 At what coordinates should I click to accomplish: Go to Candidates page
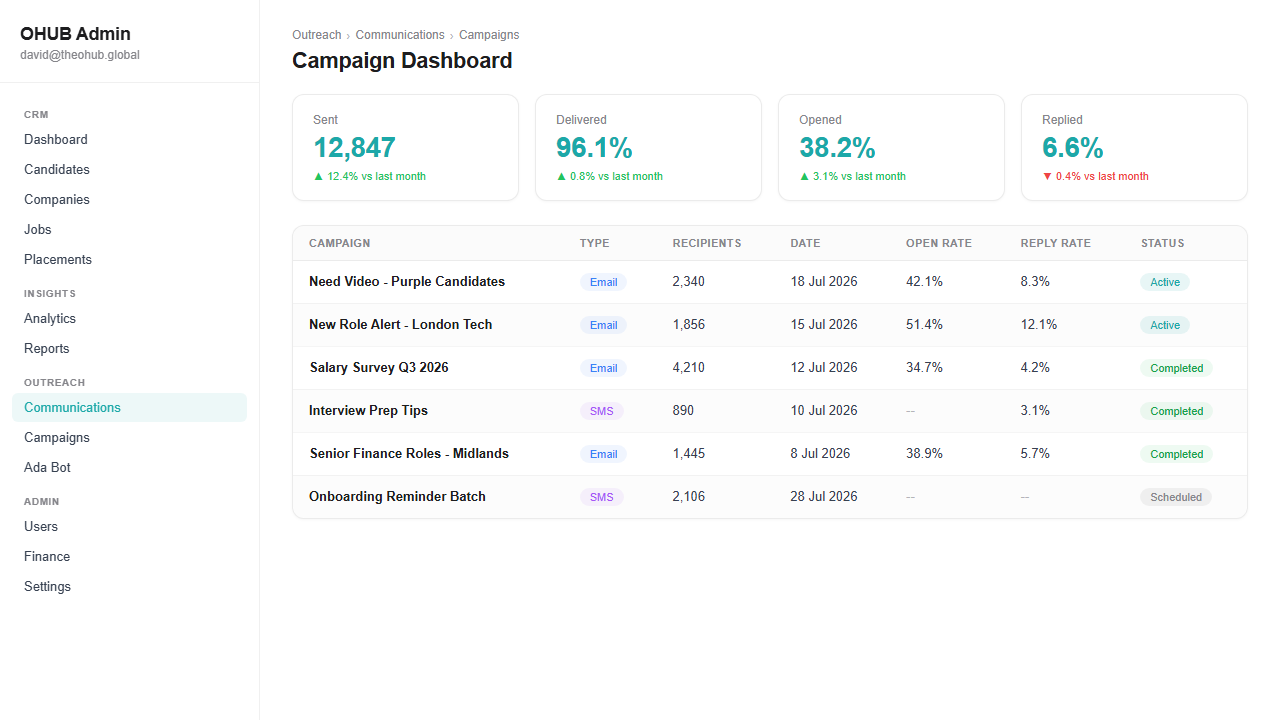coord(129,170)
